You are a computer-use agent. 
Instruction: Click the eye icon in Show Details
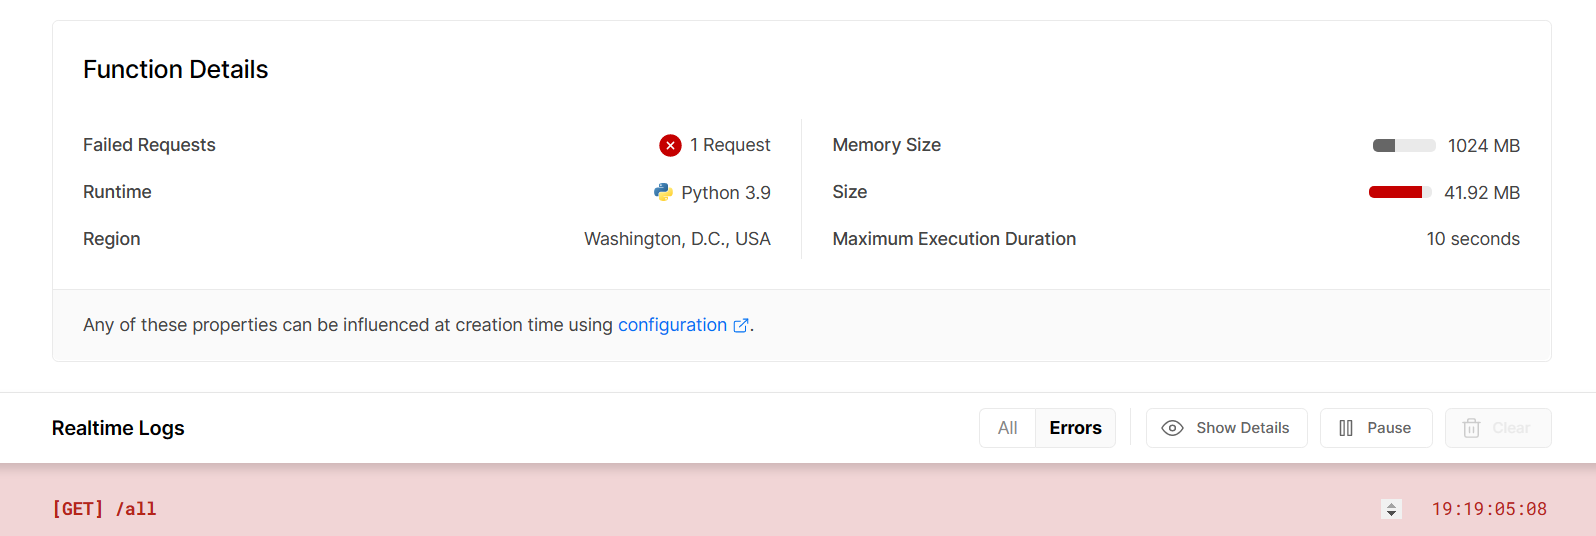[1172, 428]
